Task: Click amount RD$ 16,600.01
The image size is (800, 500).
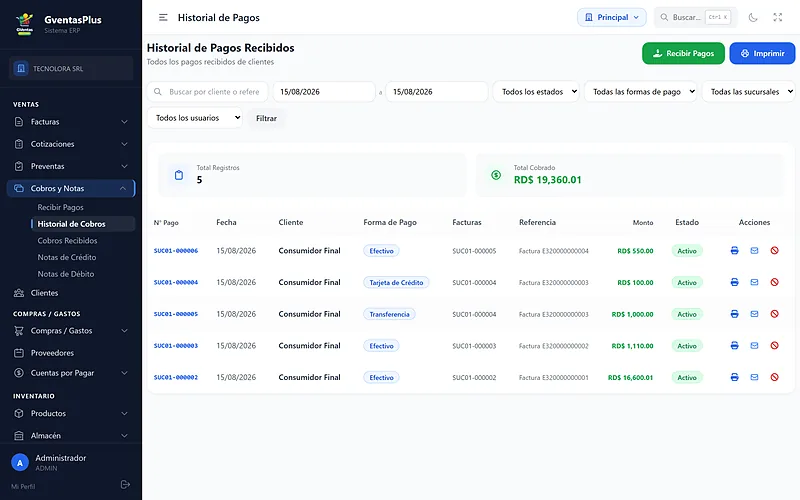Action: 630,378
